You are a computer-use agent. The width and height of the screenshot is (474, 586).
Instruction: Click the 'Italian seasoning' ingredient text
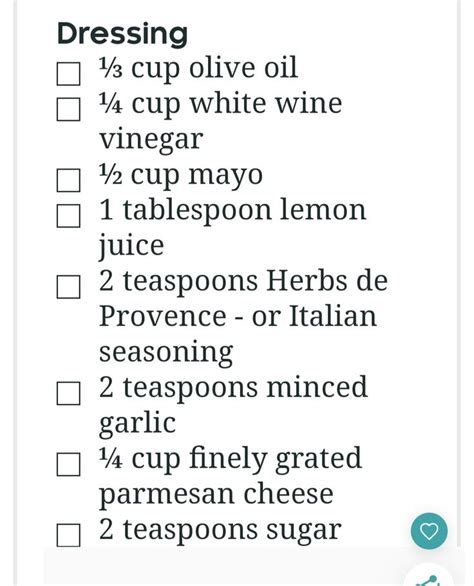coord(238,334)
